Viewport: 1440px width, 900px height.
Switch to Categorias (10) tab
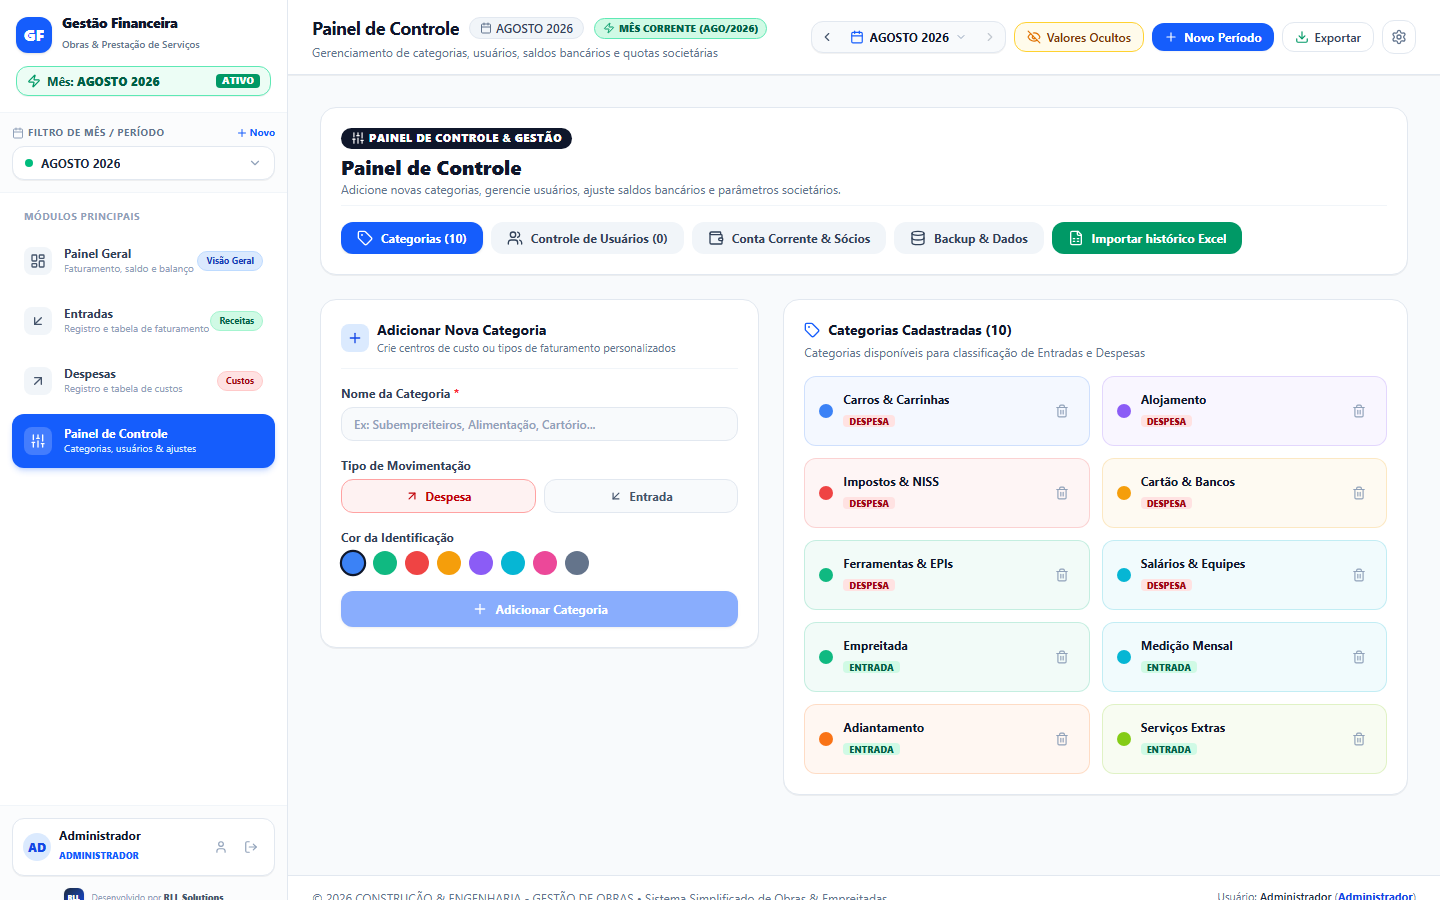tap(412, 238)
